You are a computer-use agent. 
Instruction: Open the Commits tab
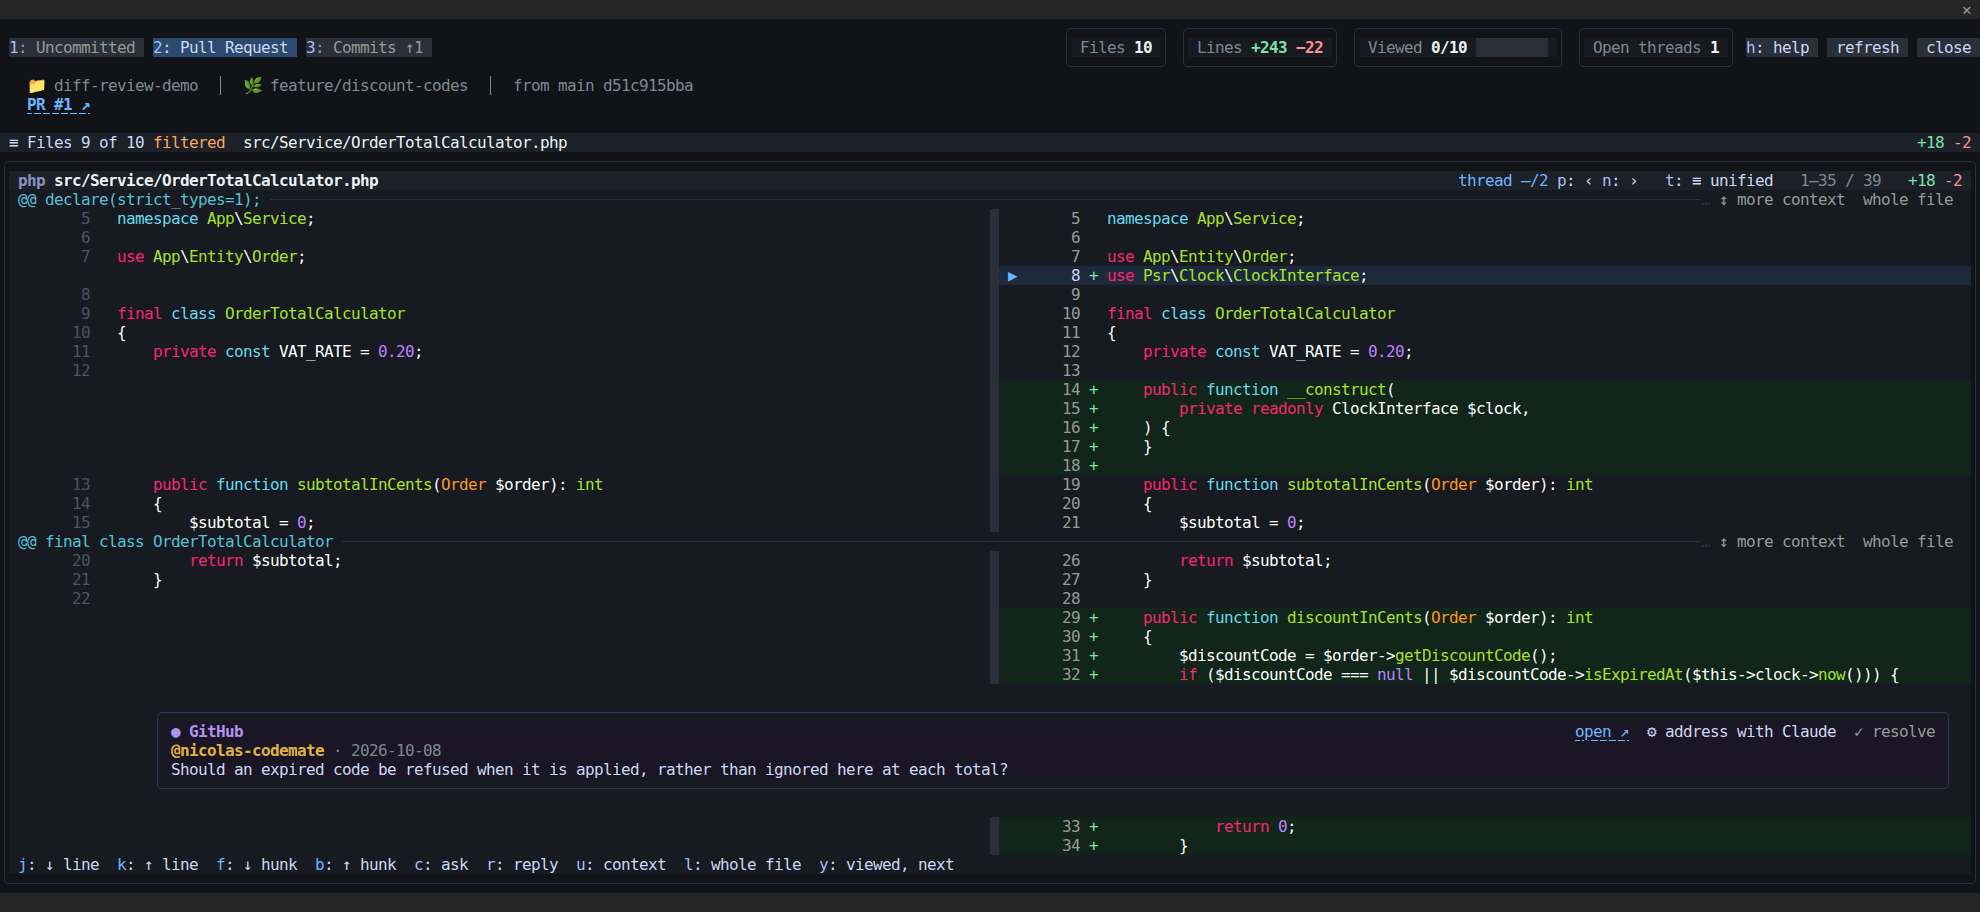pos(368,47)
